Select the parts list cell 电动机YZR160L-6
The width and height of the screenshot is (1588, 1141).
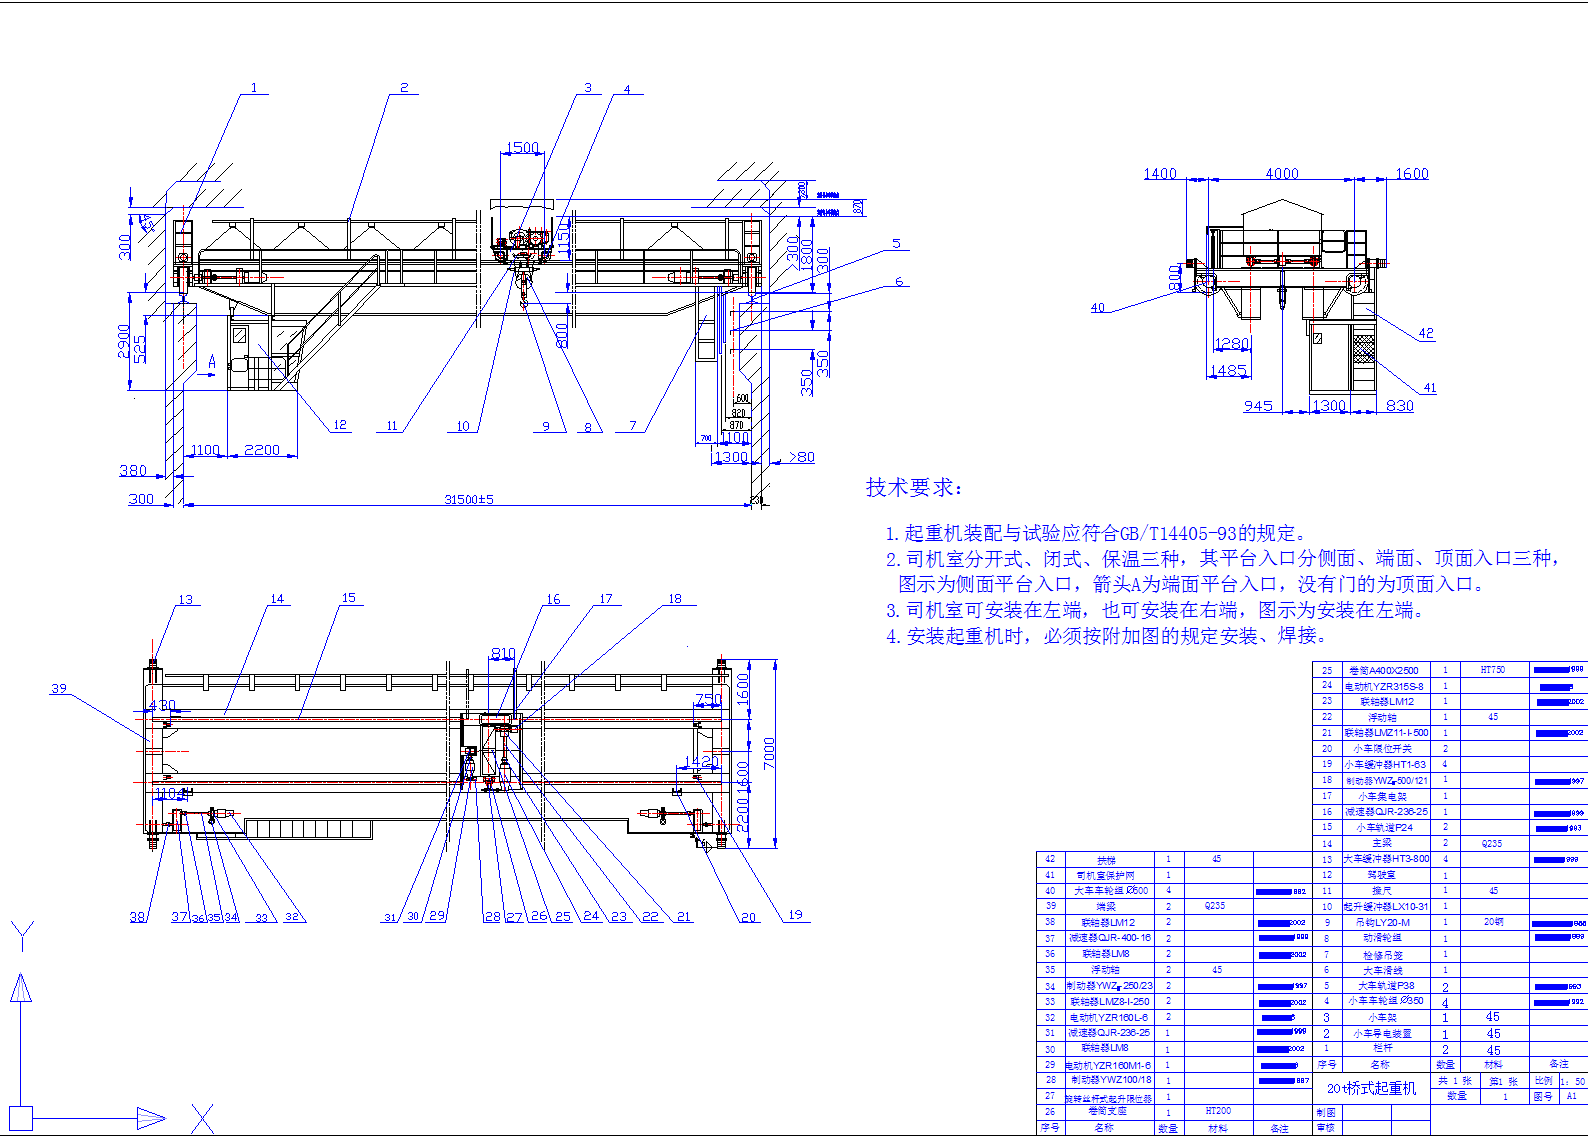coord(1109,1017)
